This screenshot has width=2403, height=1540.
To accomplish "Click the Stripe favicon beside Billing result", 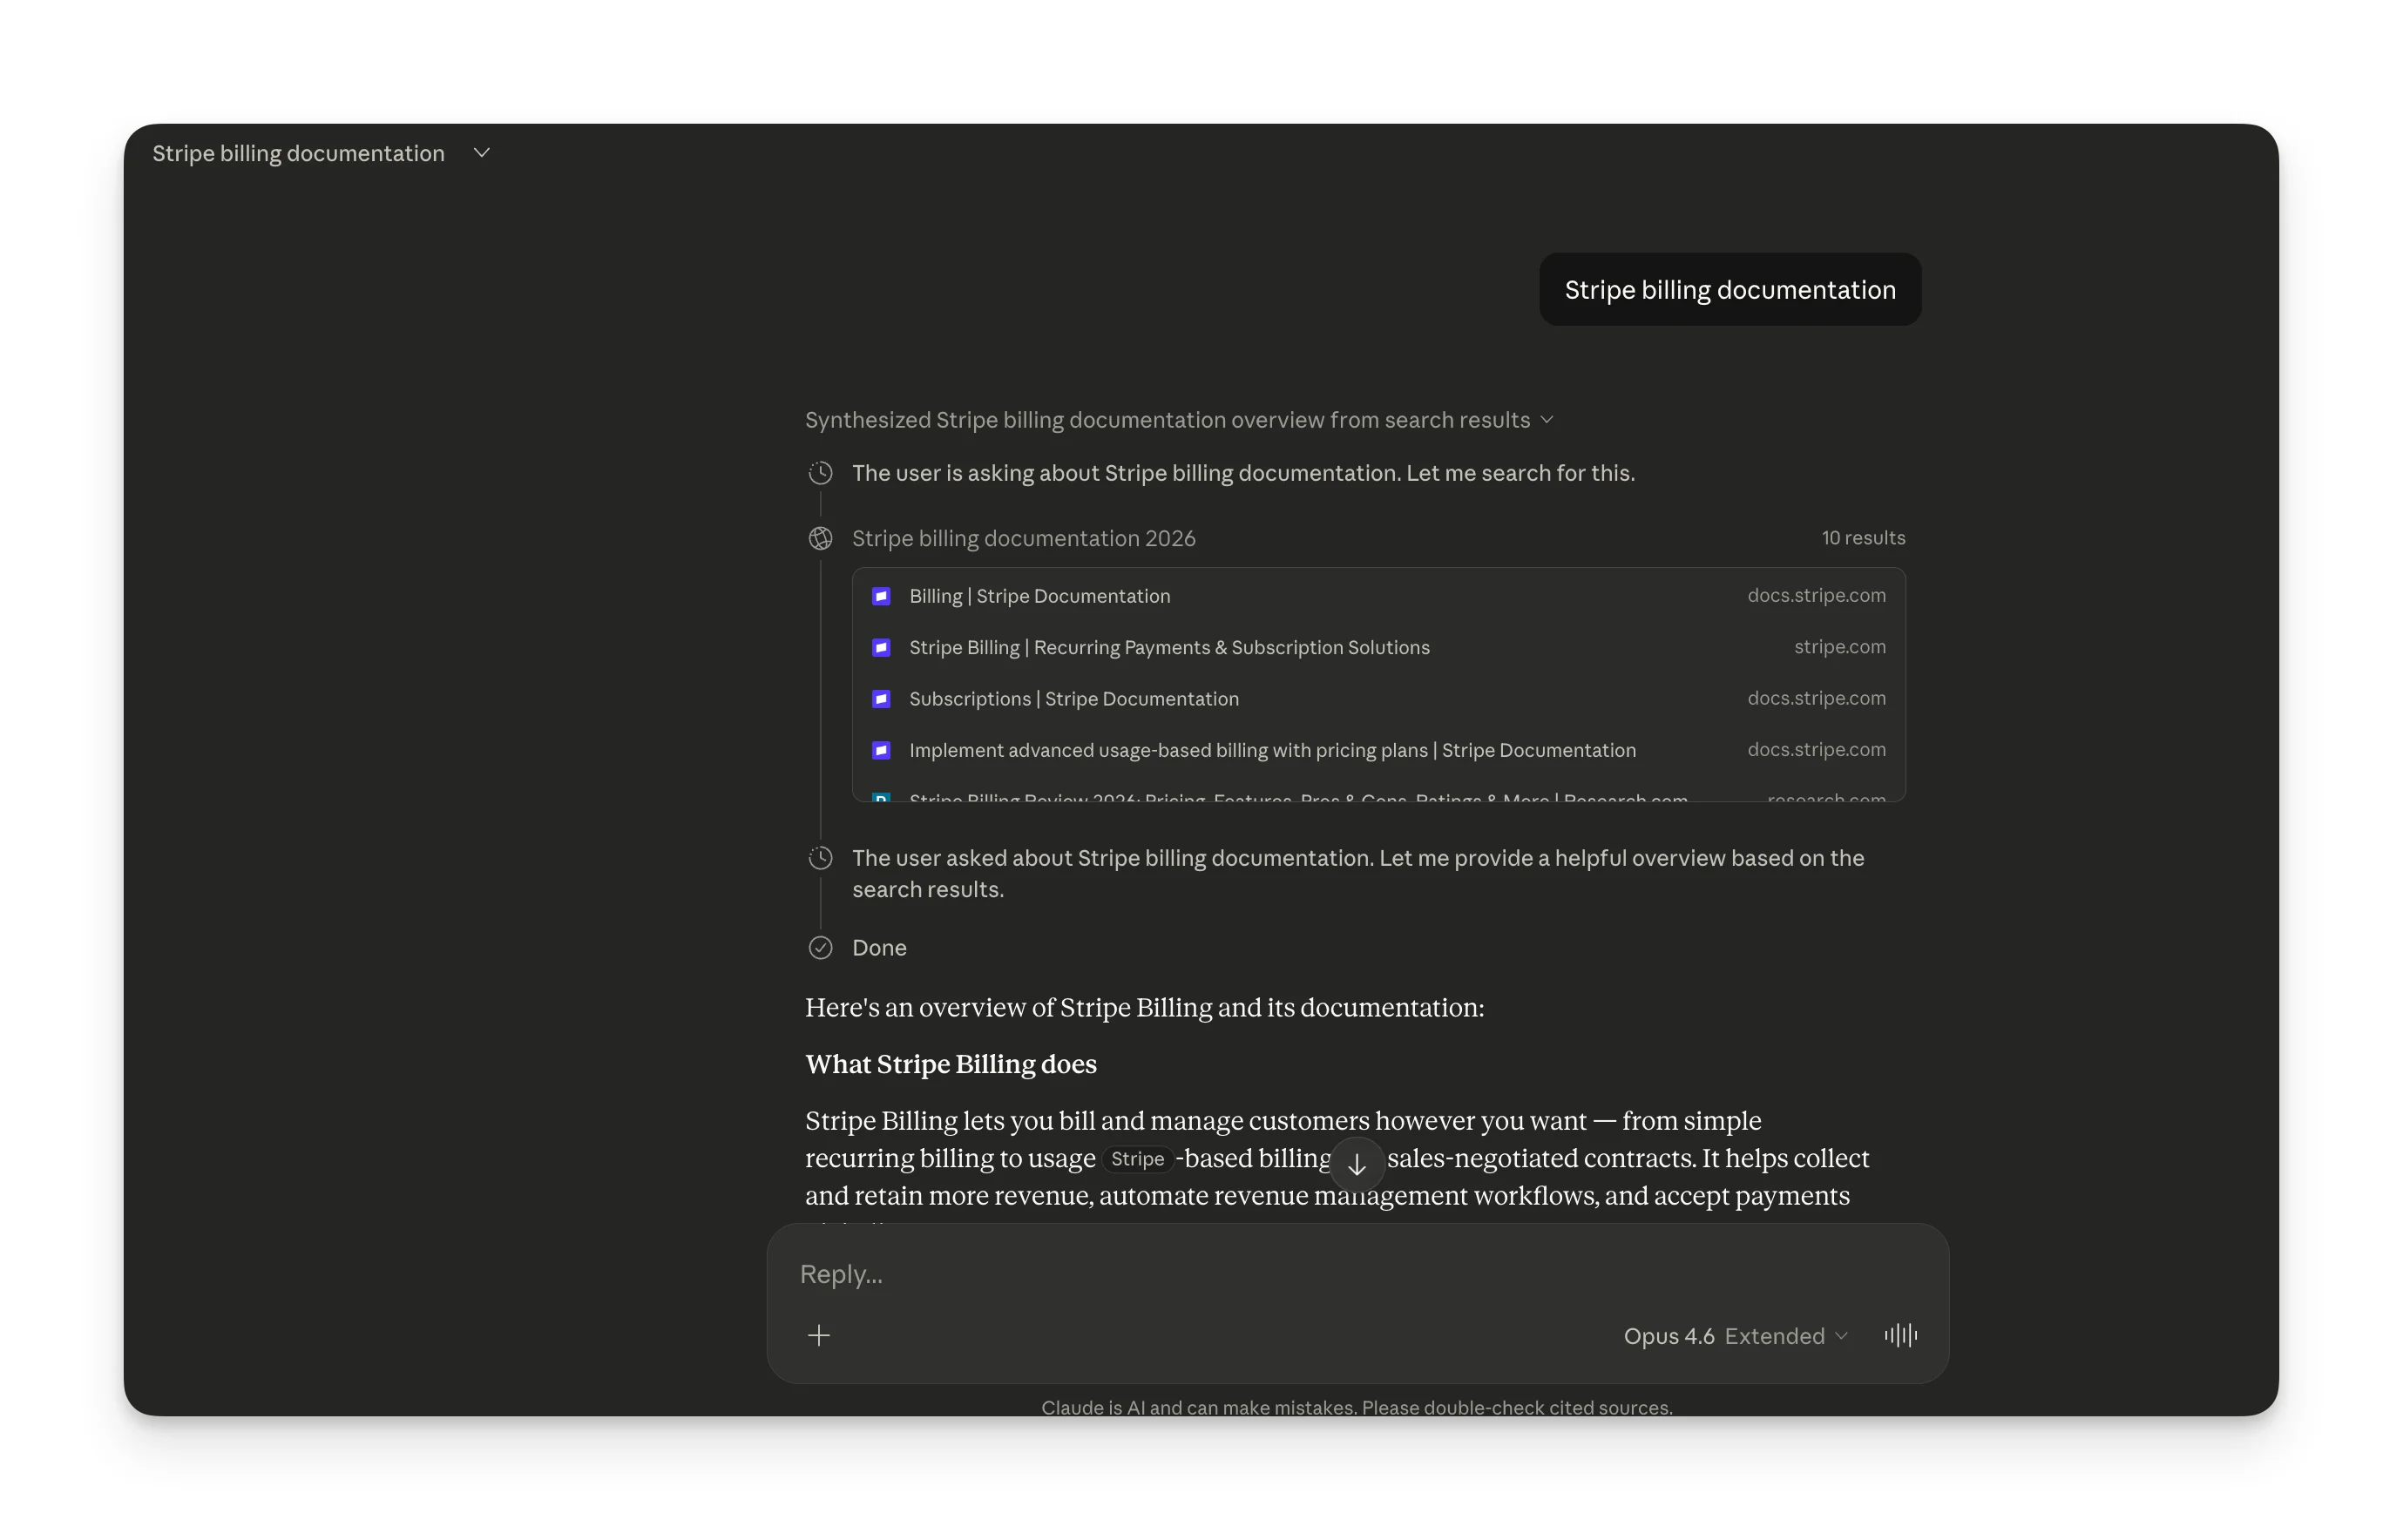I will point(881,597).
